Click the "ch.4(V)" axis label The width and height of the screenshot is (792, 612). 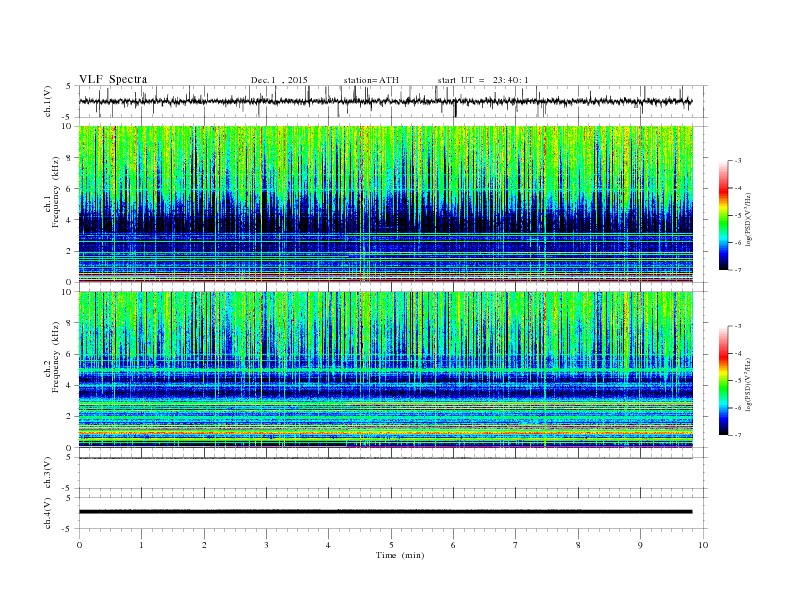point(48,513)
